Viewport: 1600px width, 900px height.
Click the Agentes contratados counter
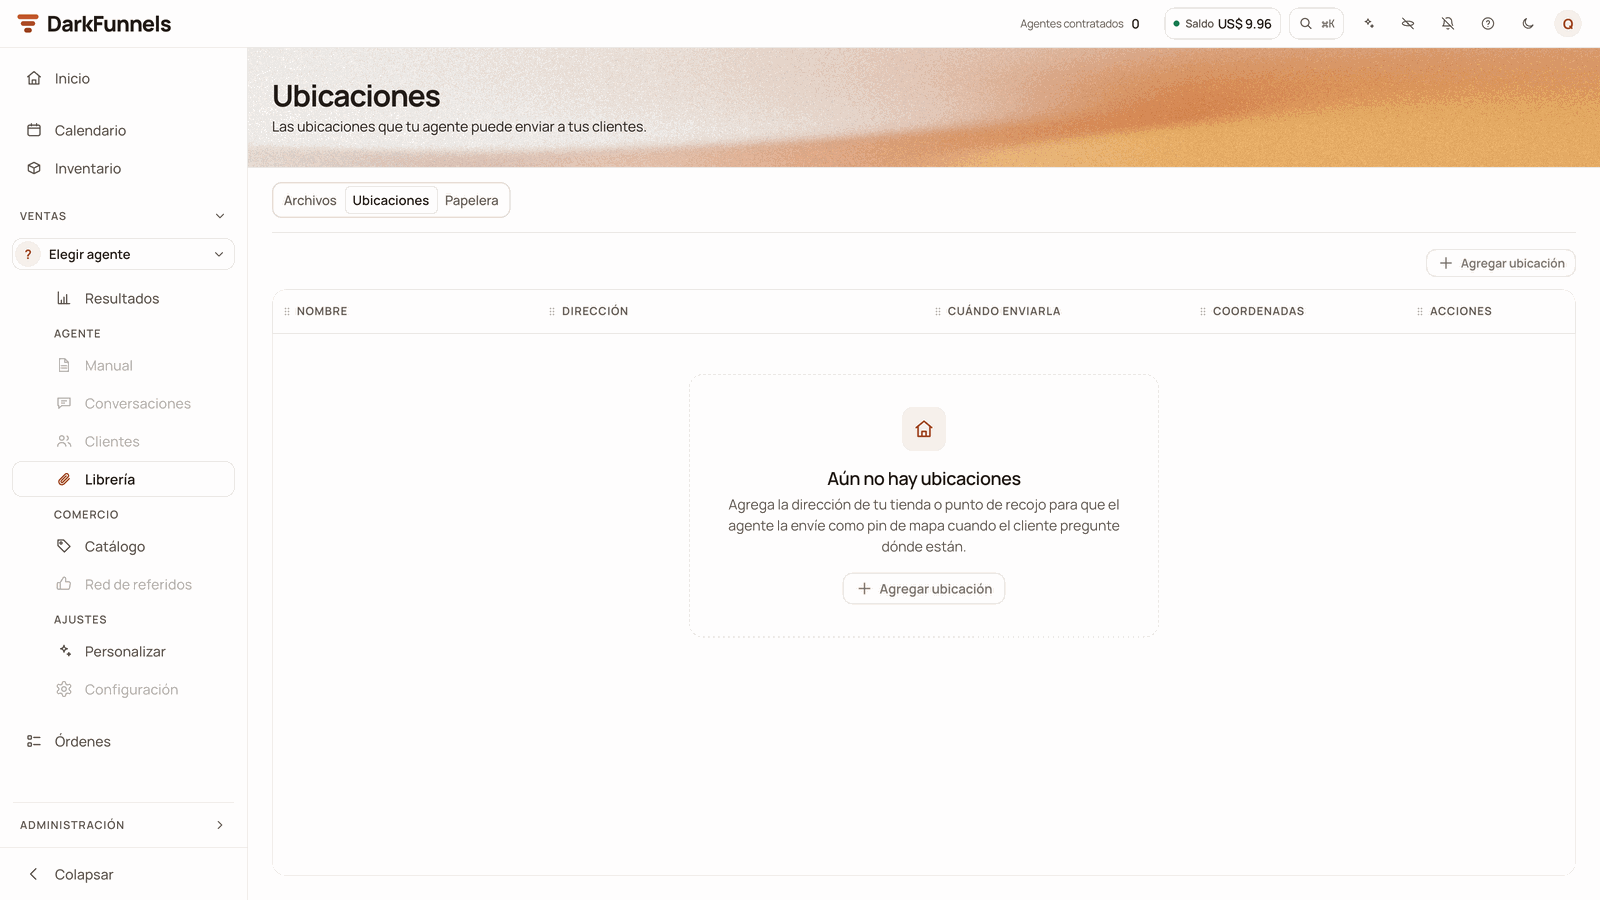pos(1080,24)
